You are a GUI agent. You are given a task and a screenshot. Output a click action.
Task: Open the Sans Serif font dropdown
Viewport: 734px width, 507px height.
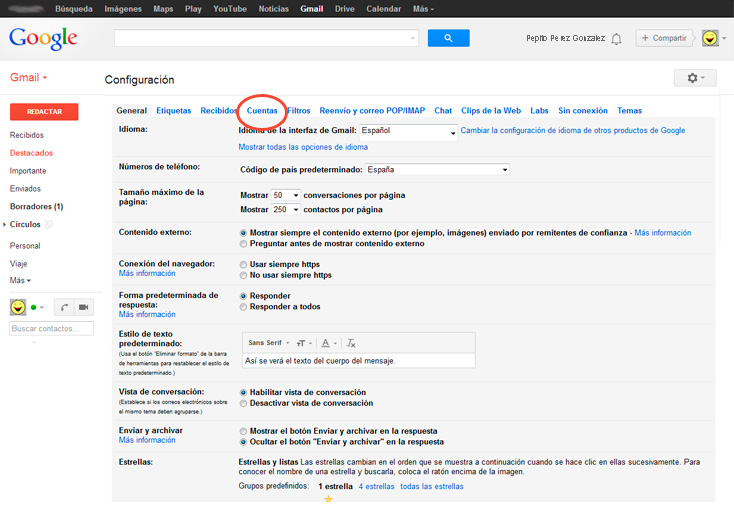(x=269, y=343)
